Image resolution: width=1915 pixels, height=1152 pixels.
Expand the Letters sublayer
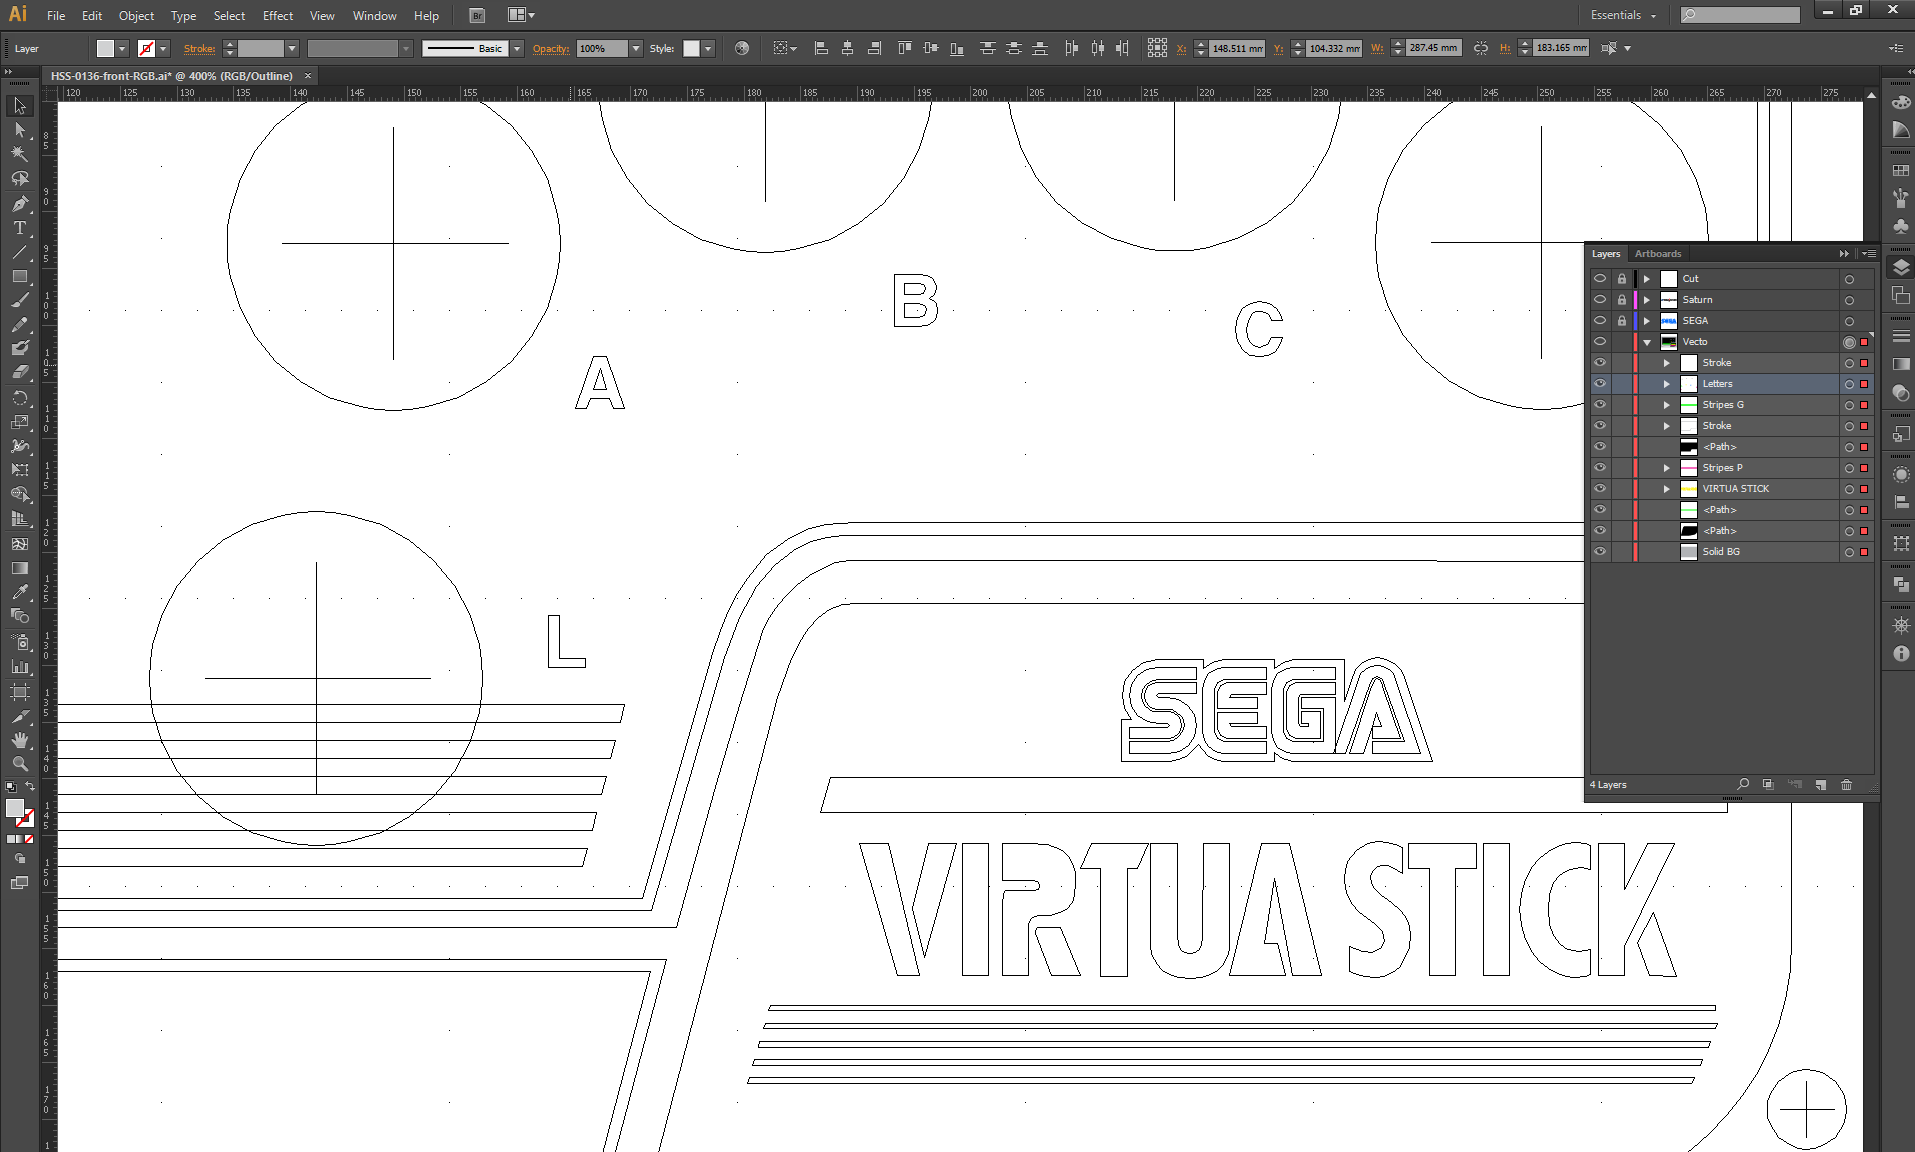[x=1667, y=384]
